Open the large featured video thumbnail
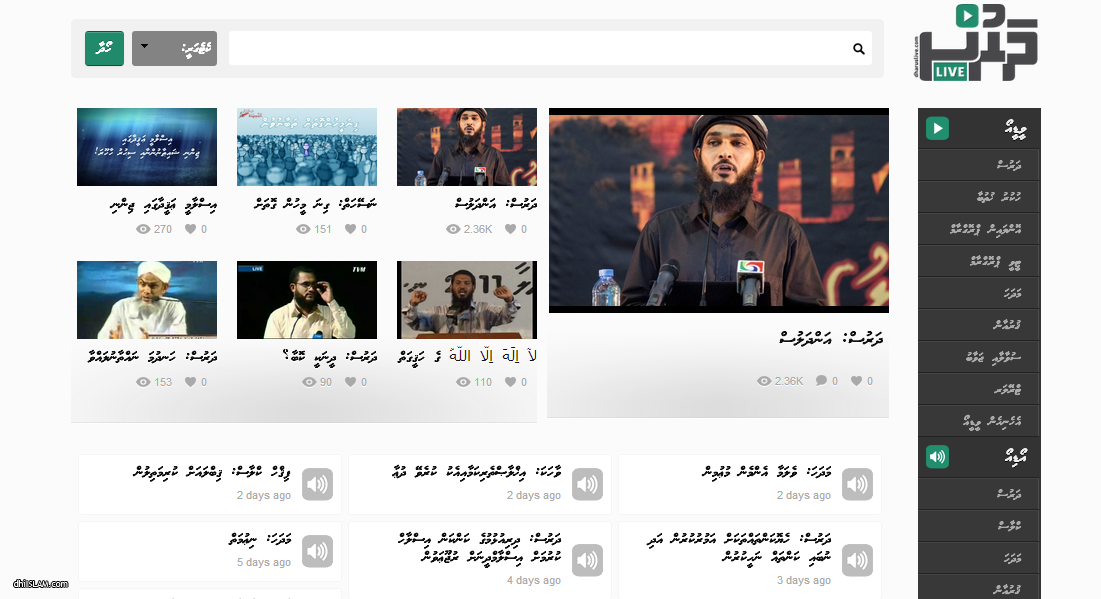 click(718, 211)
